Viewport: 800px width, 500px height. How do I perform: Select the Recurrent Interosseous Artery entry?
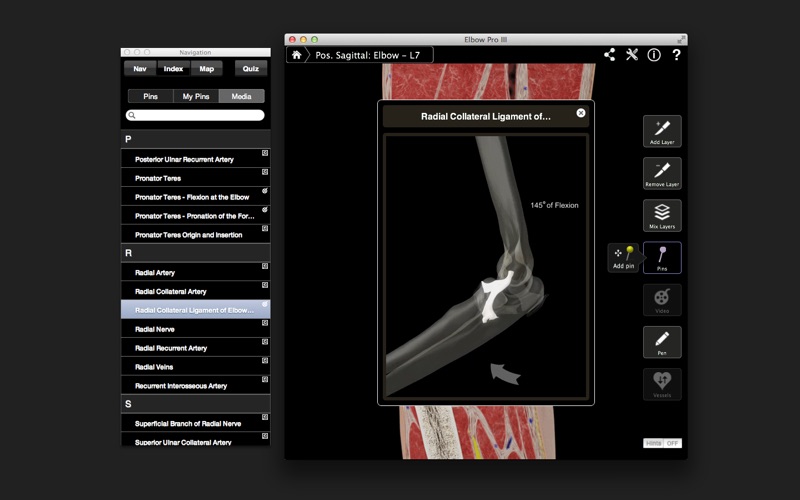[195, 385]
